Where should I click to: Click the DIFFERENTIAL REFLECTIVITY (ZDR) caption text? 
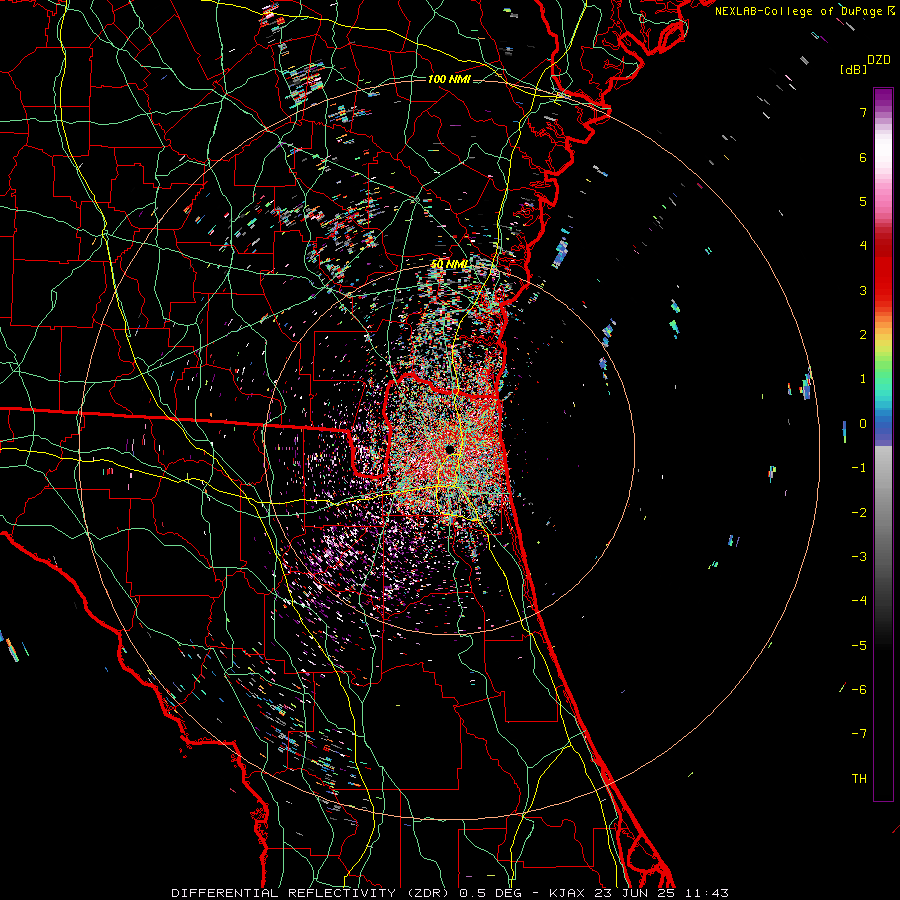312,893
